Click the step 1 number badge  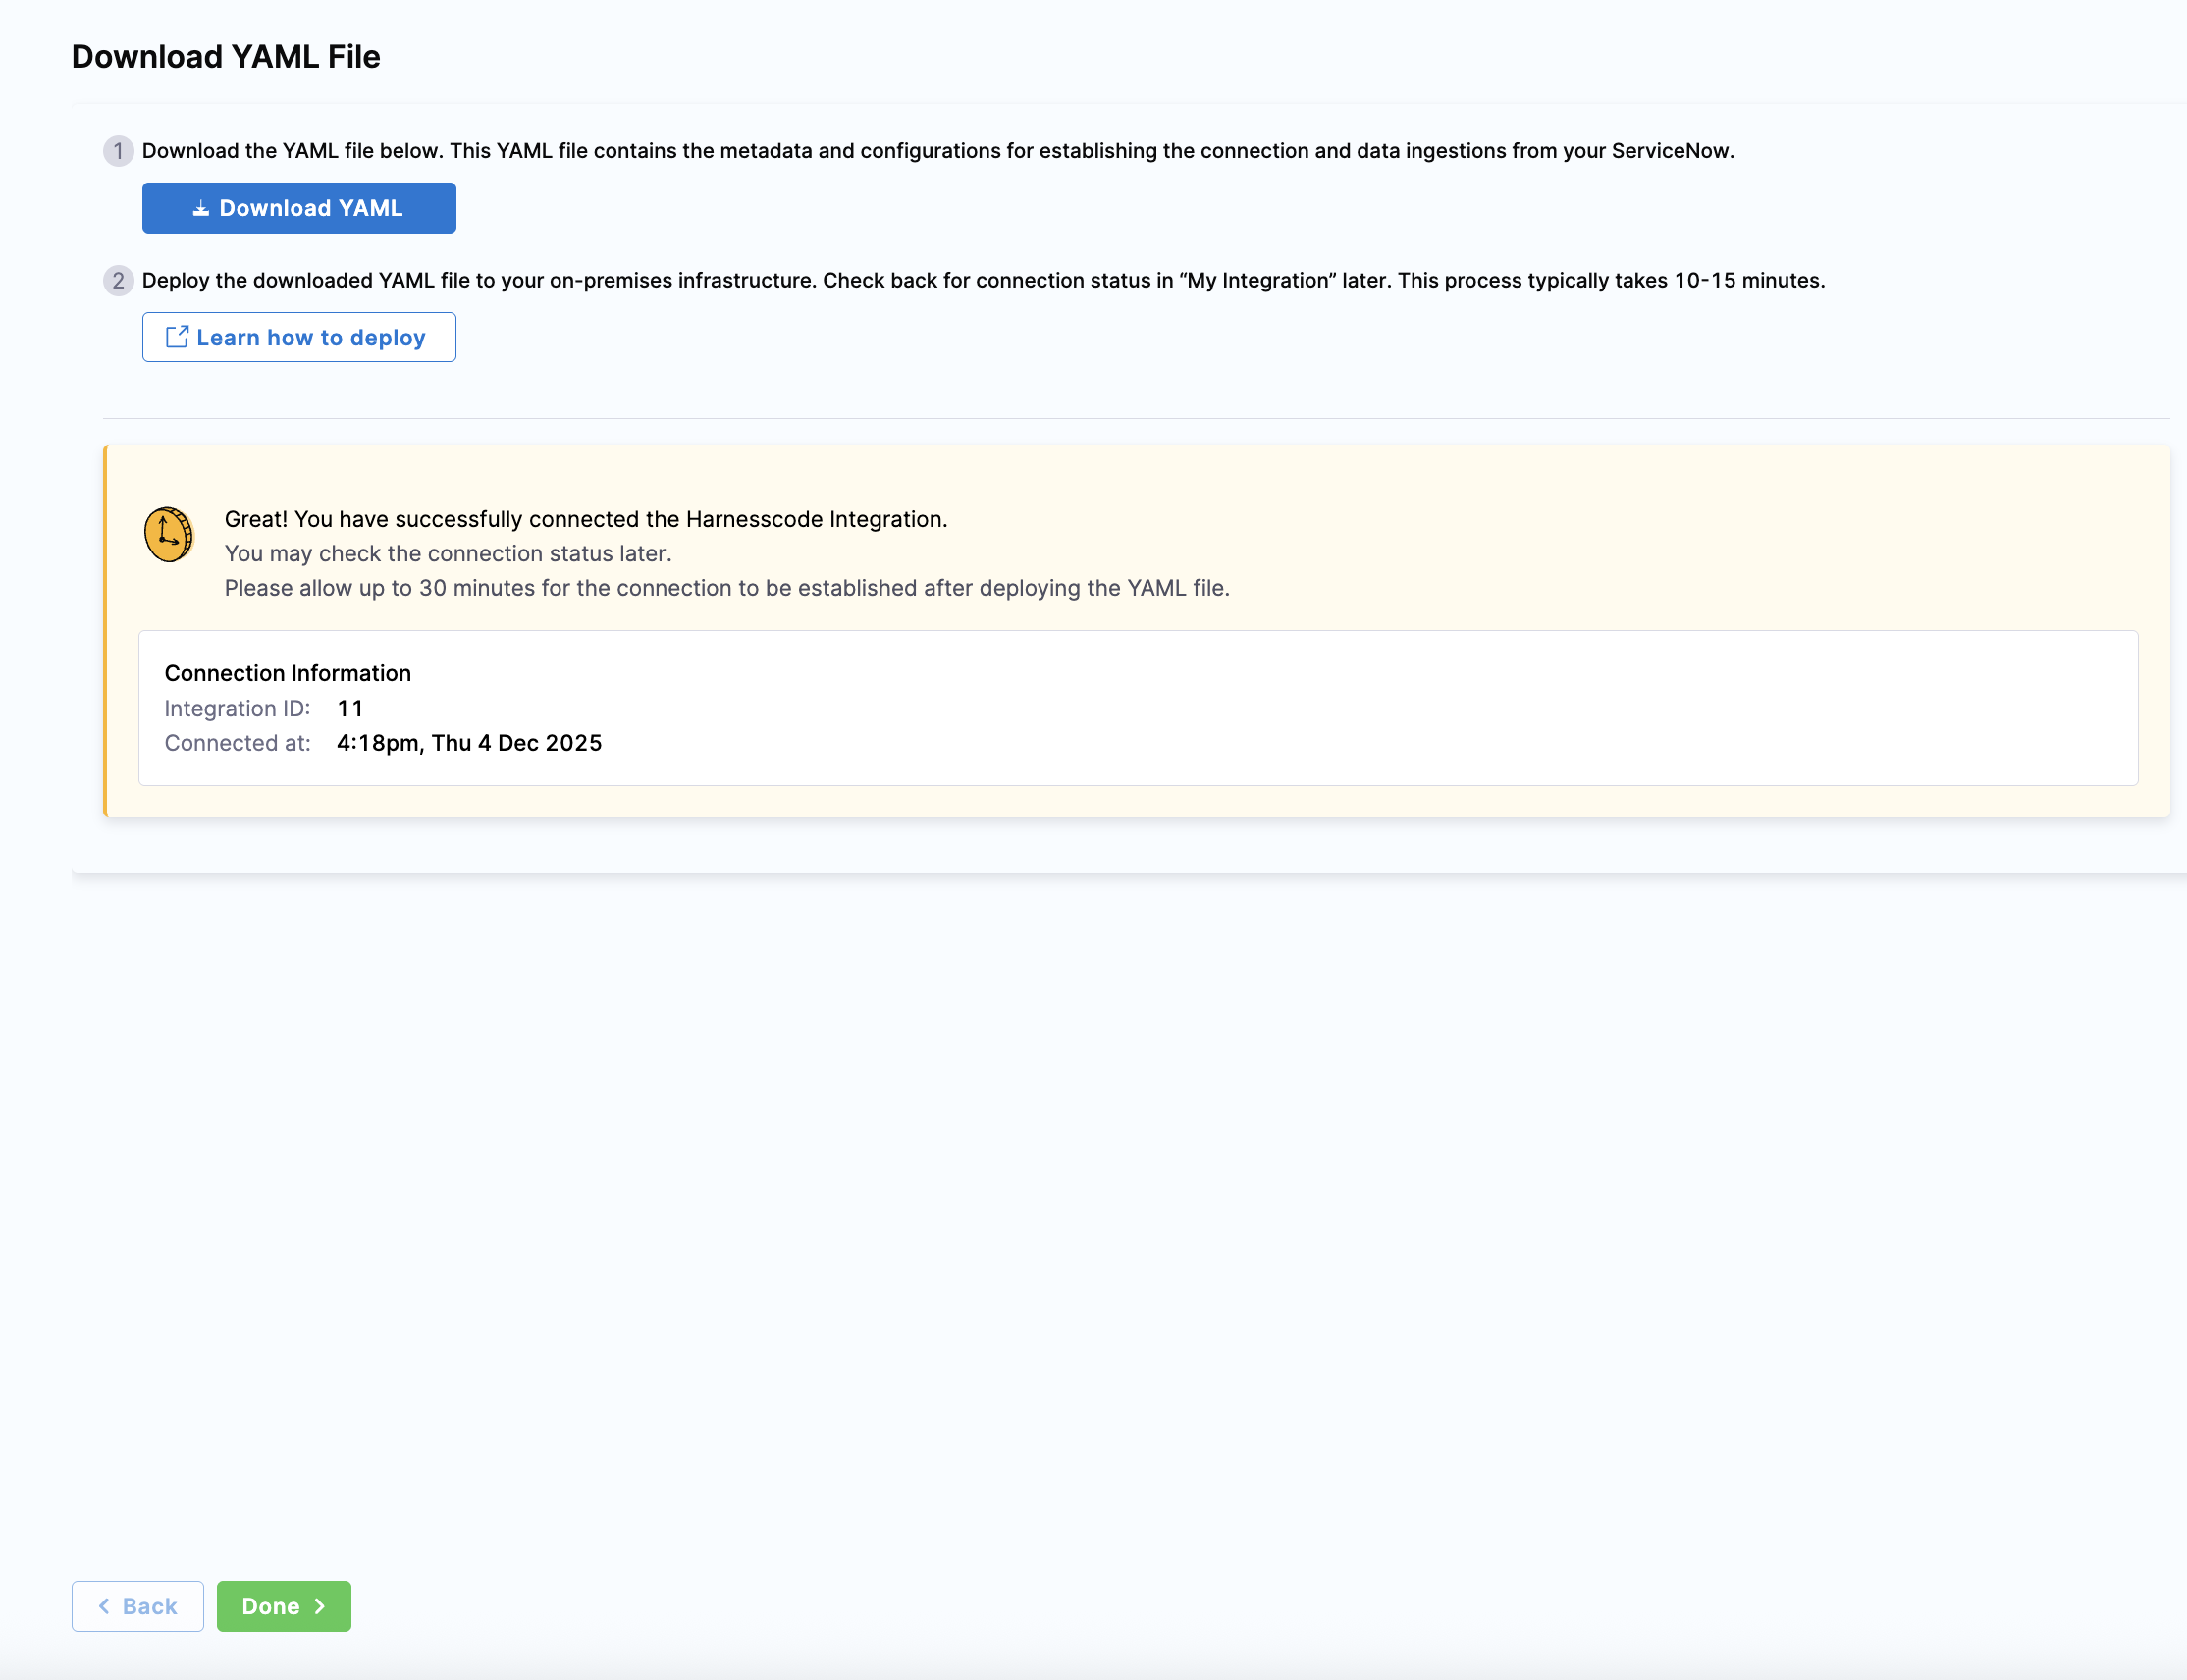(x=118, y=151)
